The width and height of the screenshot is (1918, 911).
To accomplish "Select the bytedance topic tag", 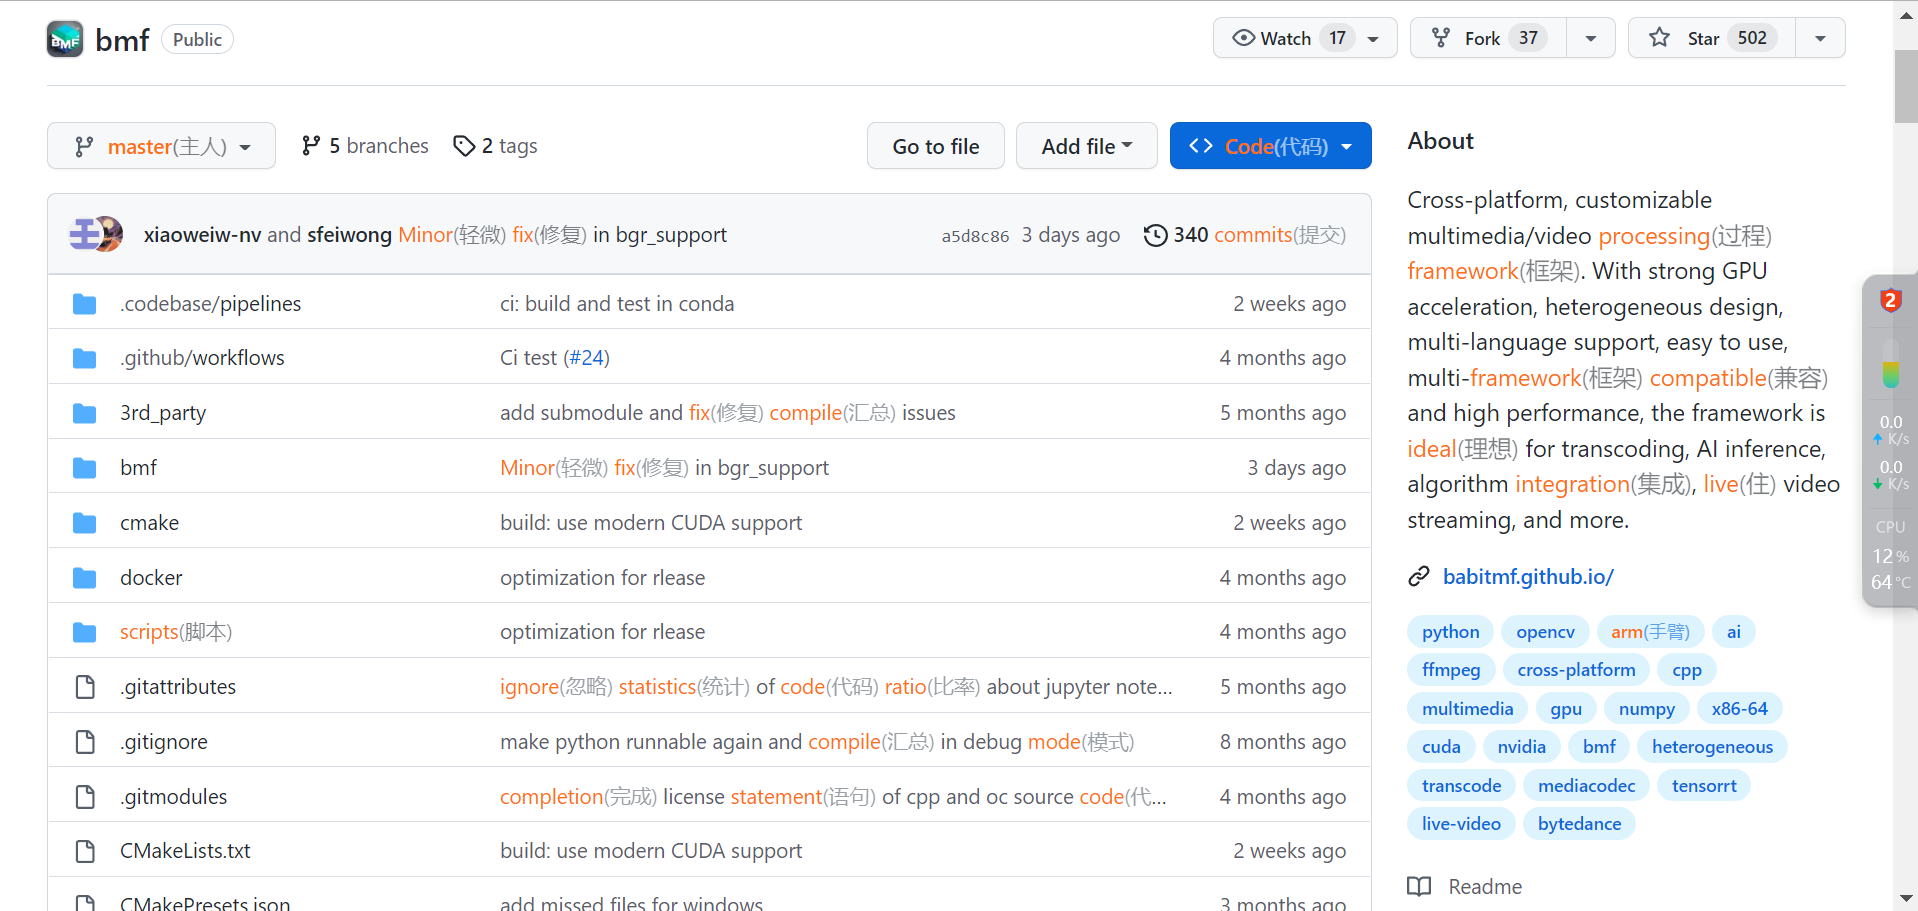I will 1580,824.
